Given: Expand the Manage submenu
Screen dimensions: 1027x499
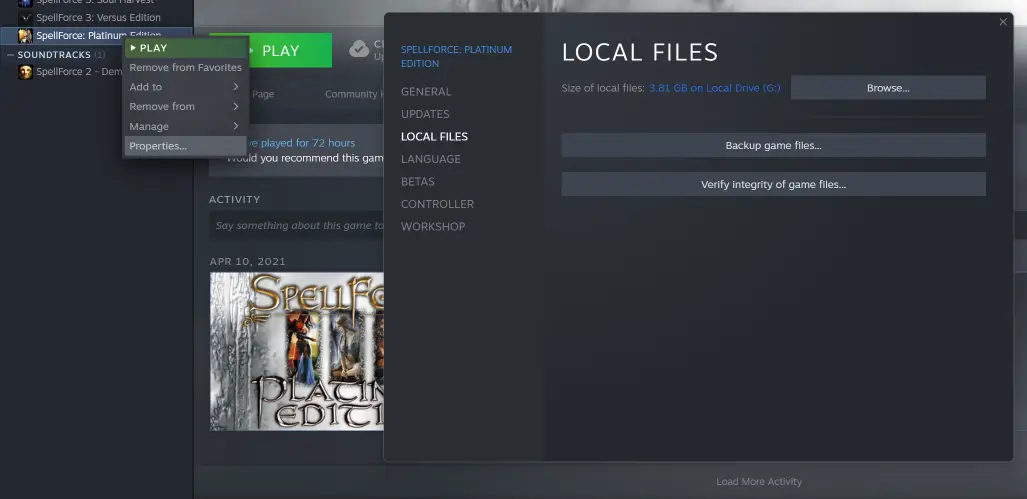Looking at the screenshot, I should click(185, 126).
